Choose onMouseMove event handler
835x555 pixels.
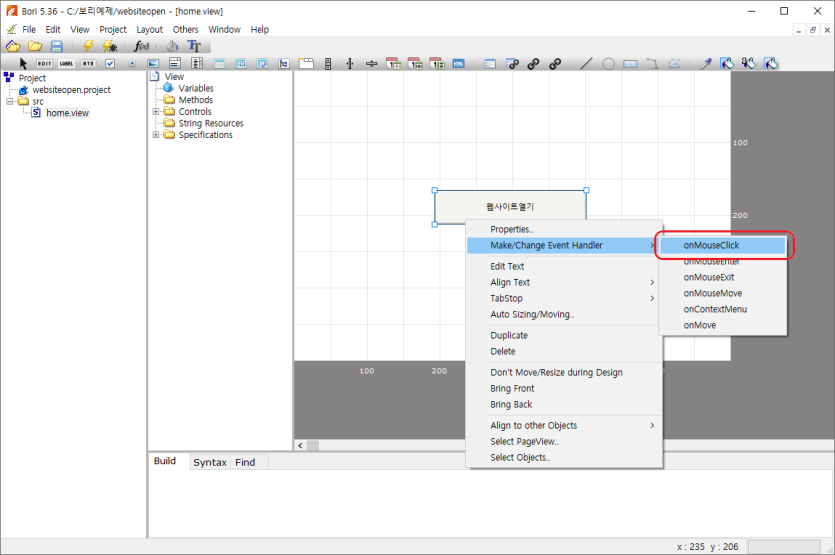click(x=722, y=293)
